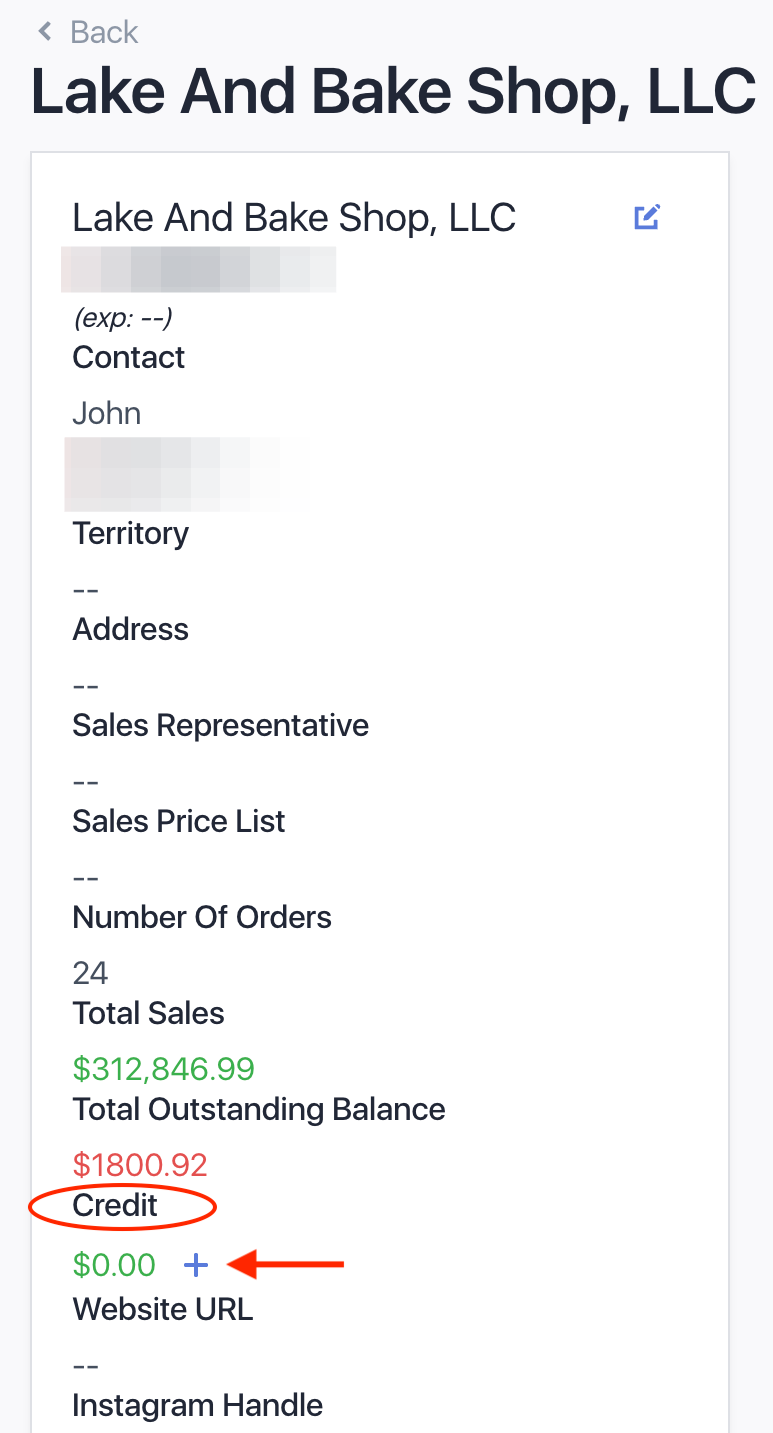
Task: Add credit with the blue plus icon
Action: (196, 1266)
